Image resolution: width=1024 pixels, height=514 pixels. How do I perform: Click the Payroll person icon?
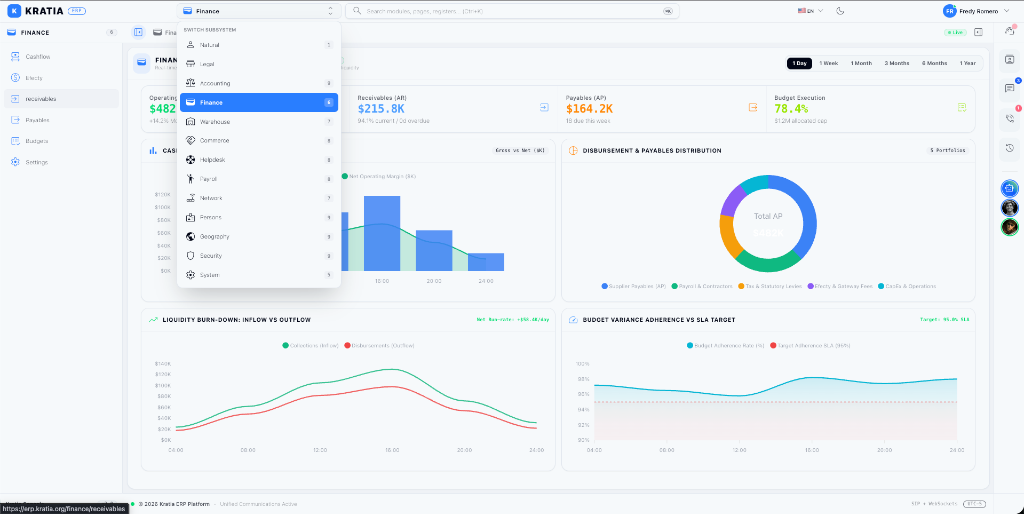190,179
